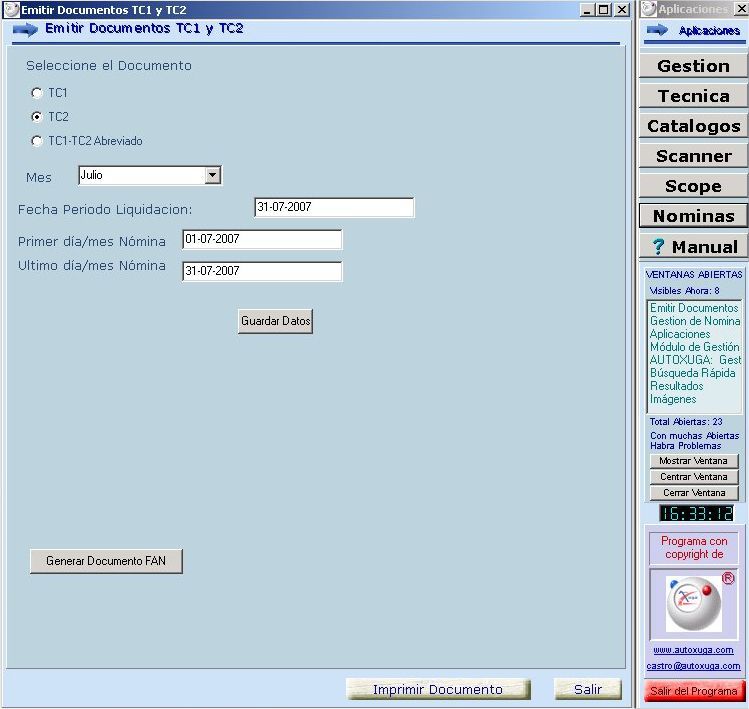This screenshot has height=709, width=749.
Task: Select Gestion de Nomina in open windows list
Action: [695, 321]
